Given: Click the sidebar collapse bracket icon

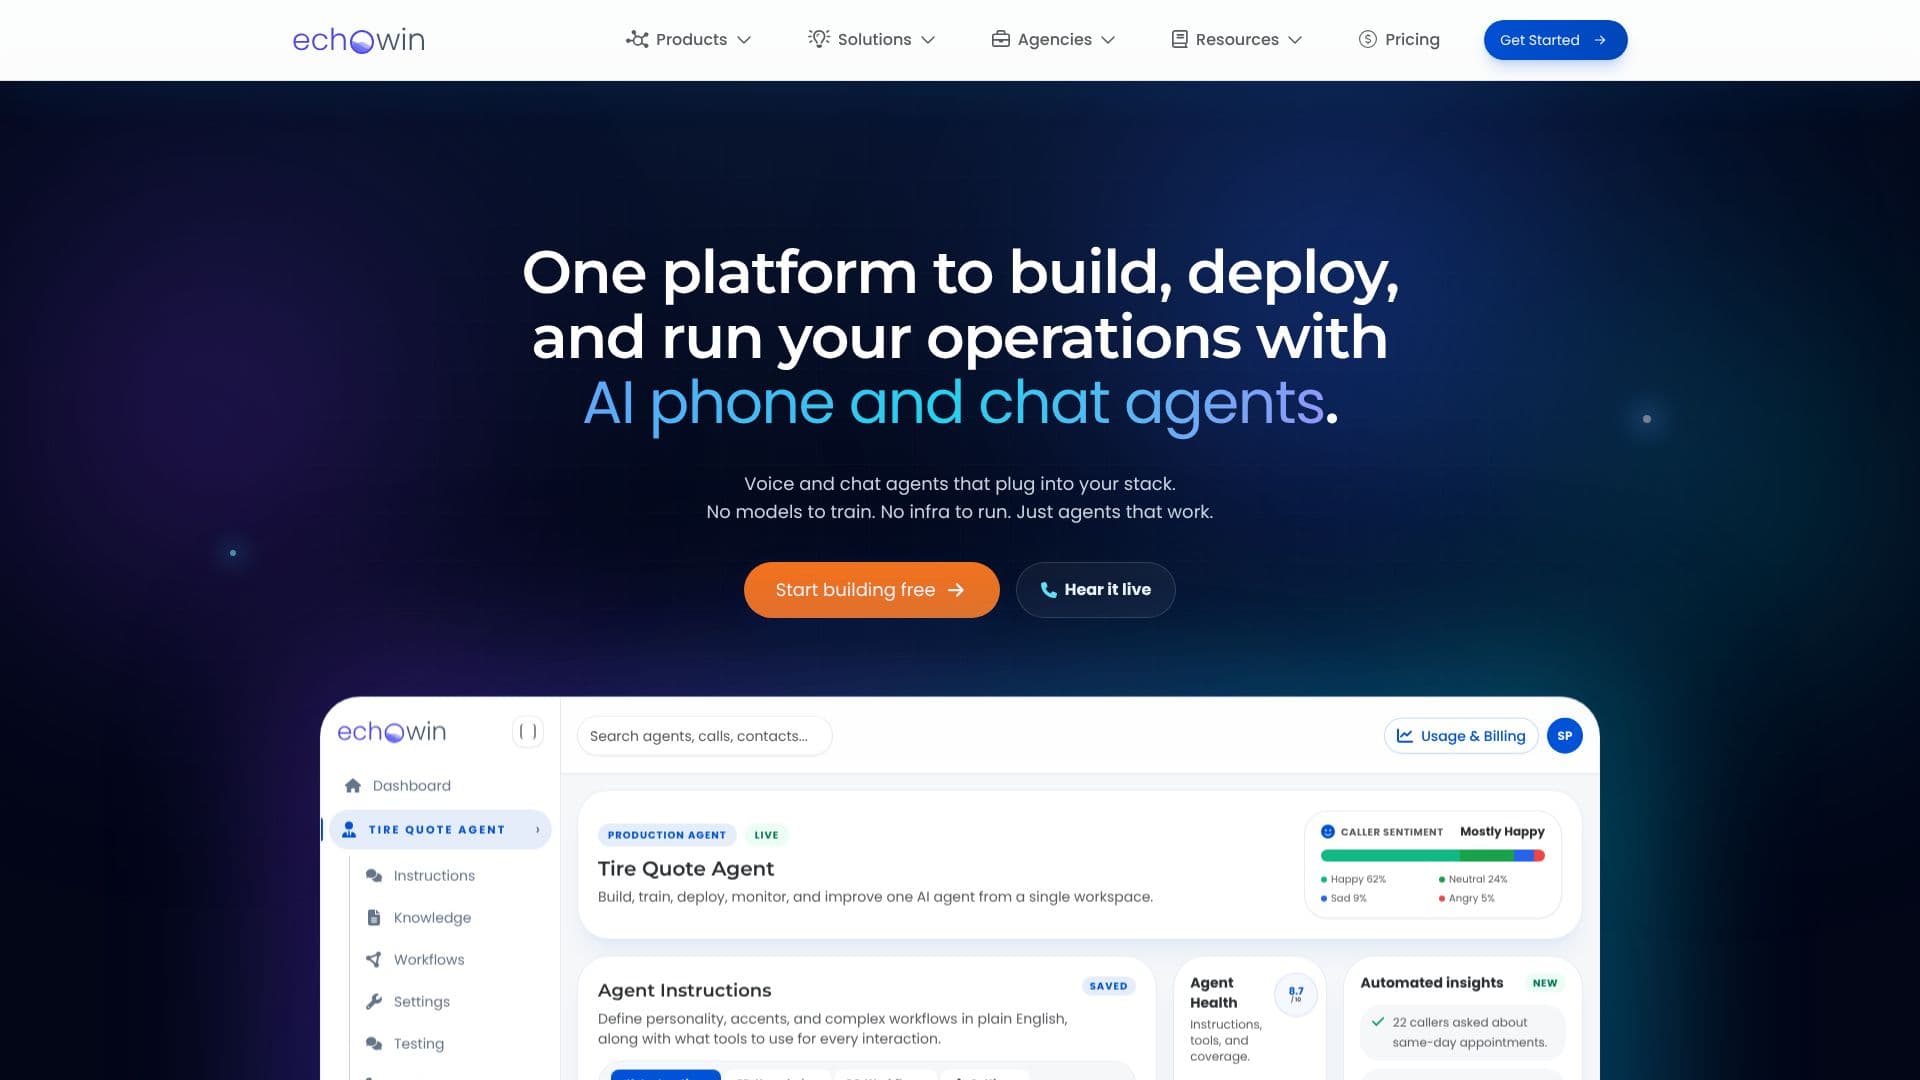Looking at the screenshot, I should 528,732.
